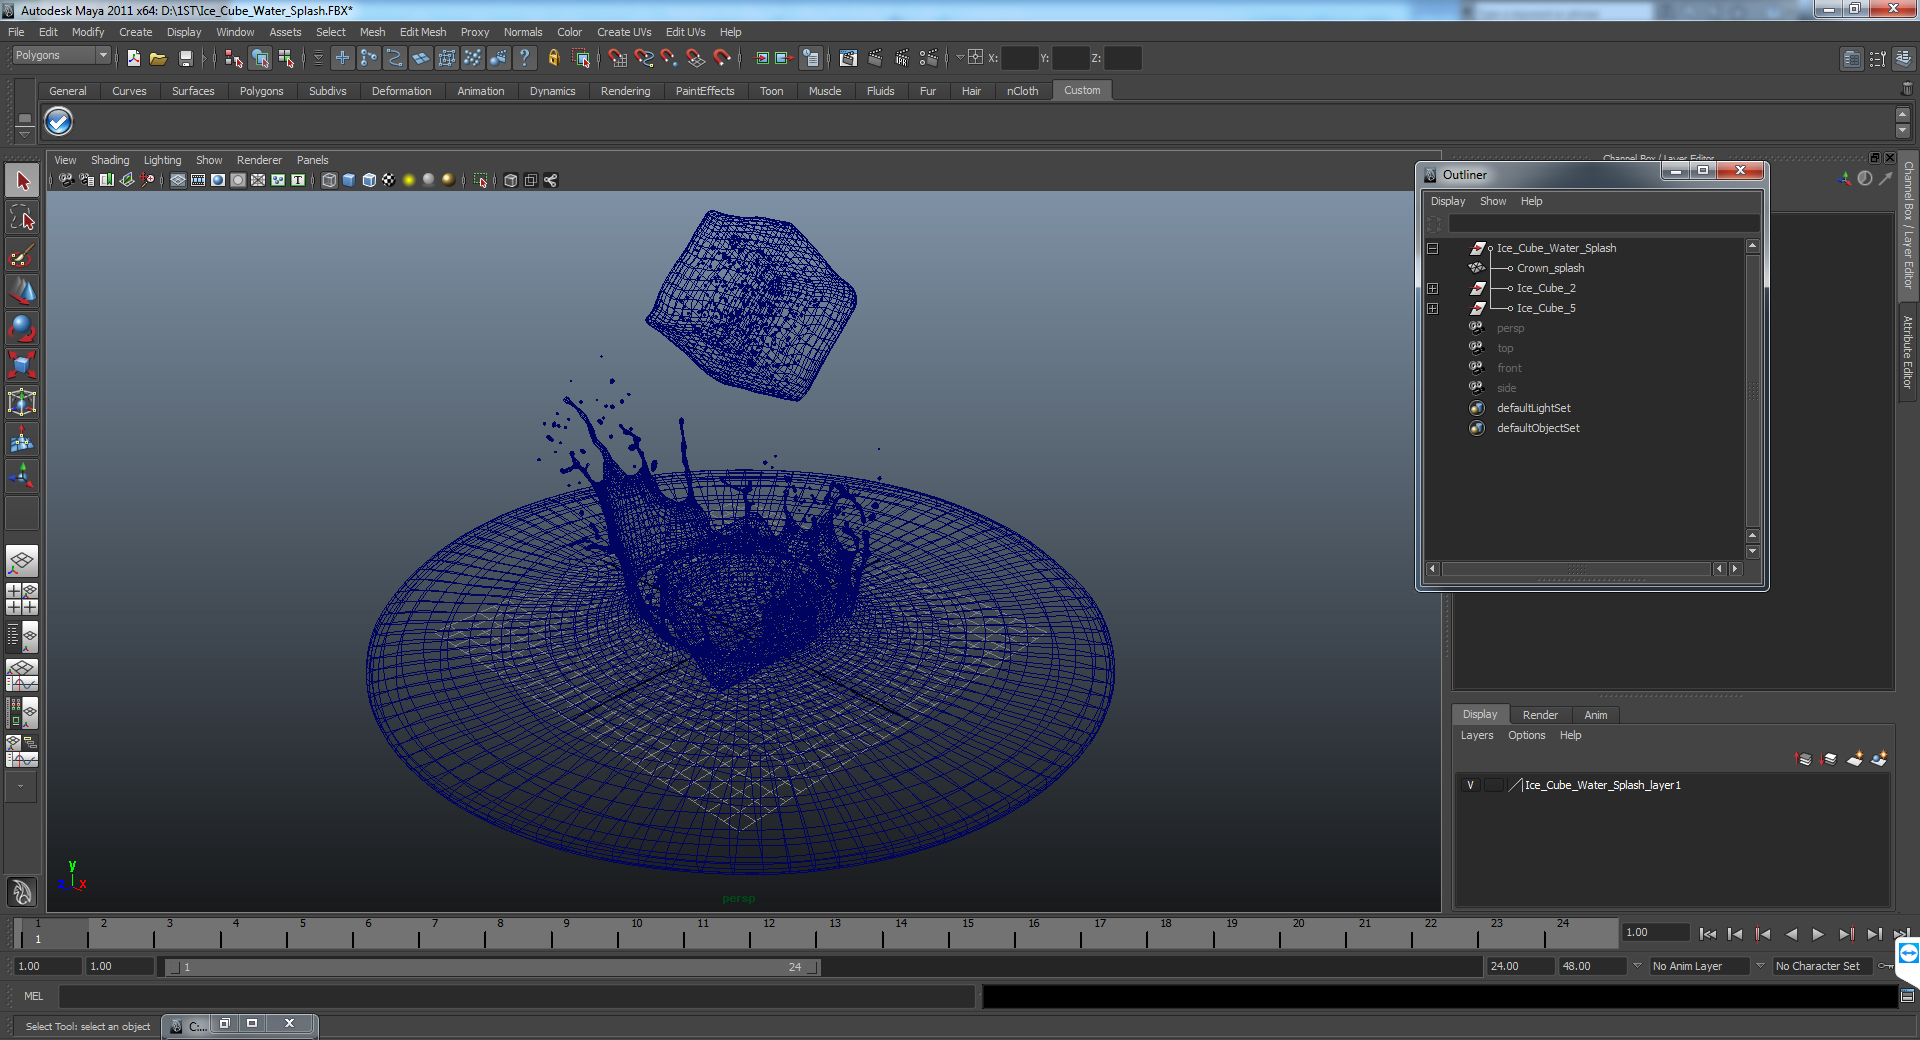Select Crown_splash in the Outliner
The image size is (1920, 1040).
(1550, 268)
